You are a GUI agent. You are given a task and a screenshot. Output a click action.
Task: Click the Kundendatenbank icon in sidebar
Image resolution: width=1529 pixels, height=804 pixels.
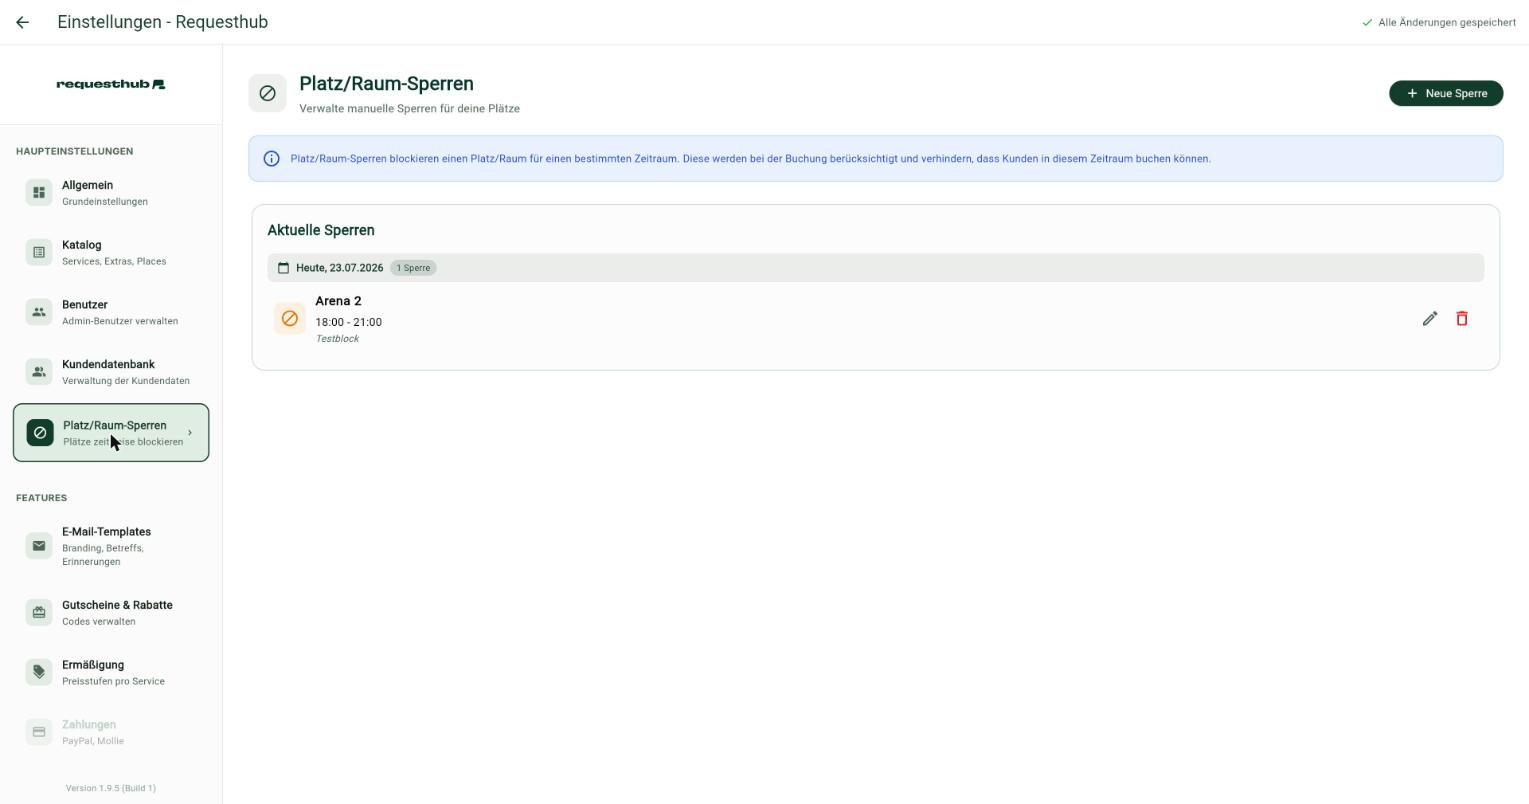click(x=39, y=372)
